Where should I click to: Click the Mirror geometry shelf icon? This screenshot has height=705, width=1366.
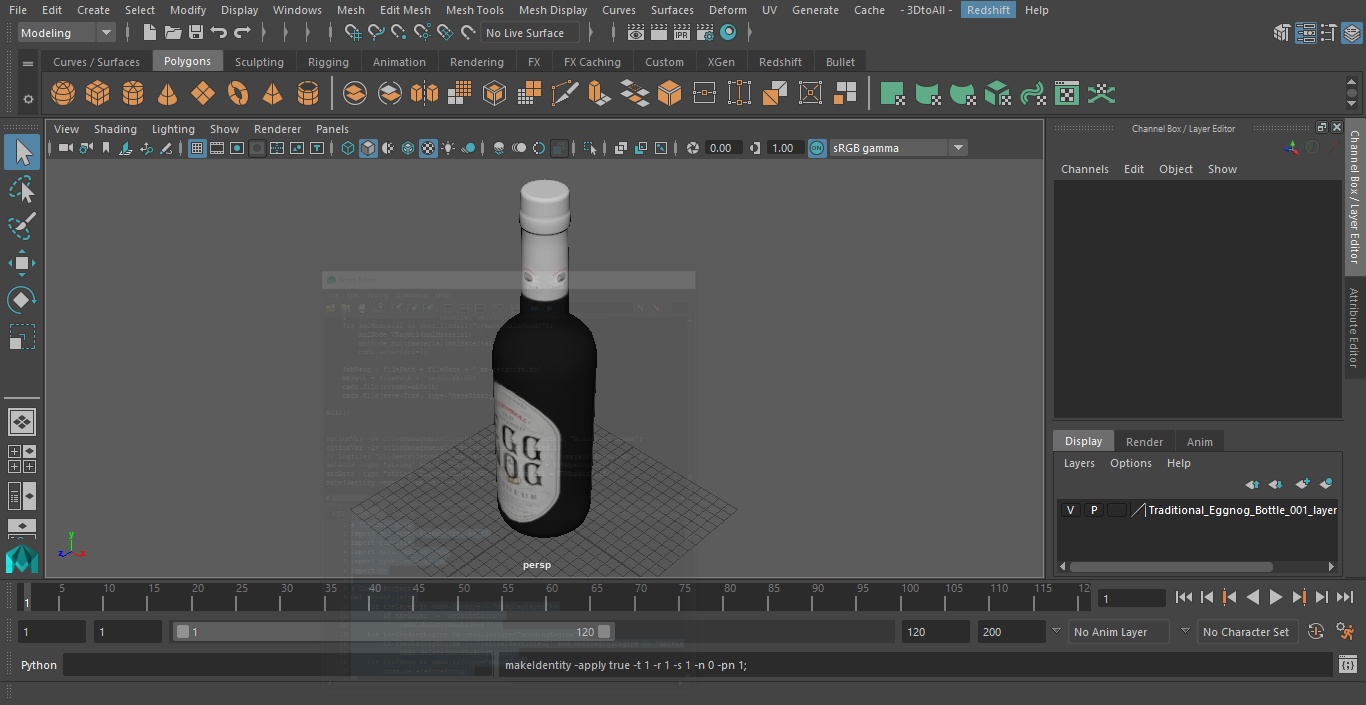[x=424, y=94]
